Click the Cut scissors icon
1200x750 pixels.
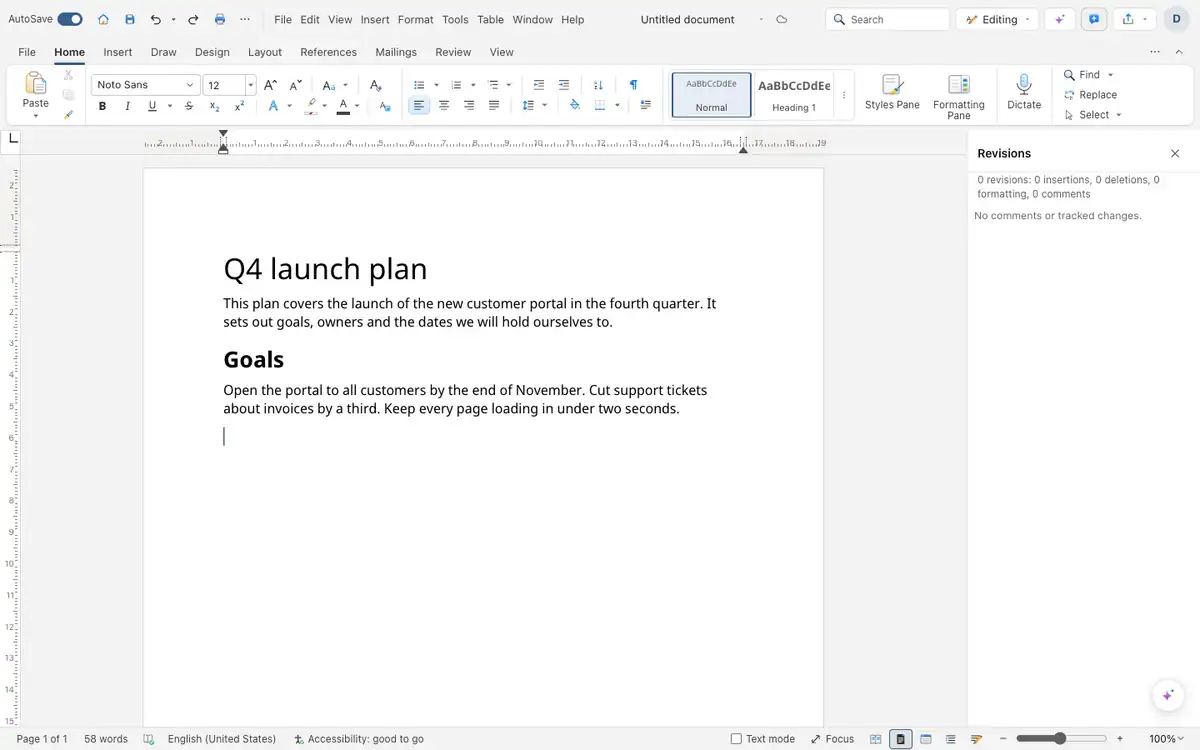pos(68,75)
